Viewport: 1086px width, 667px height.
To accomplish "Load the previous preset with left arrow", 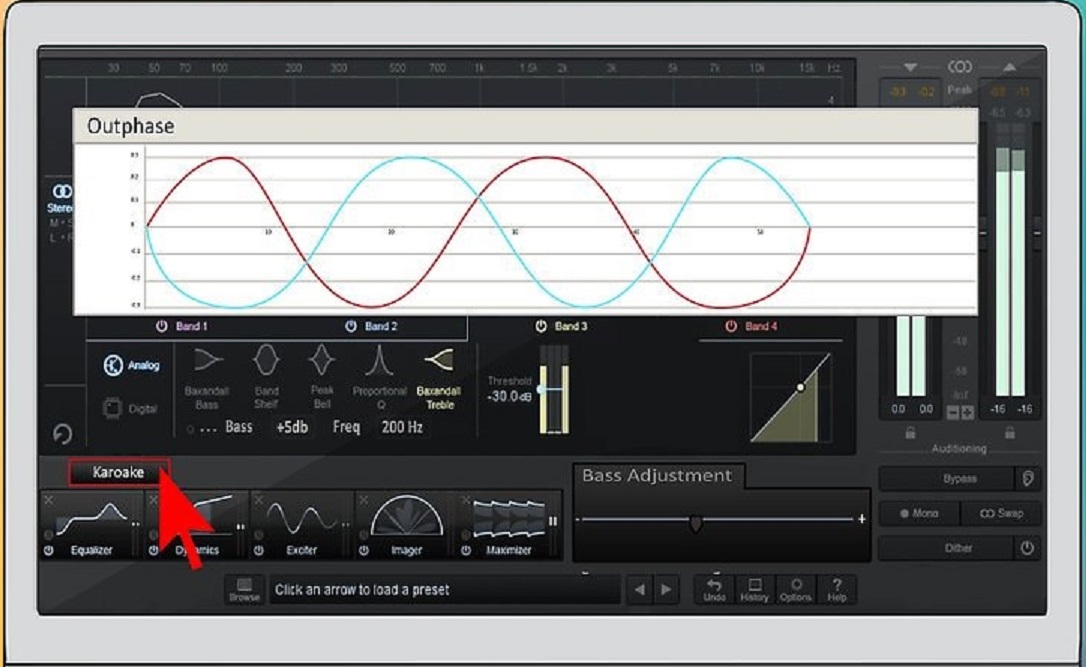I will 640,589.
